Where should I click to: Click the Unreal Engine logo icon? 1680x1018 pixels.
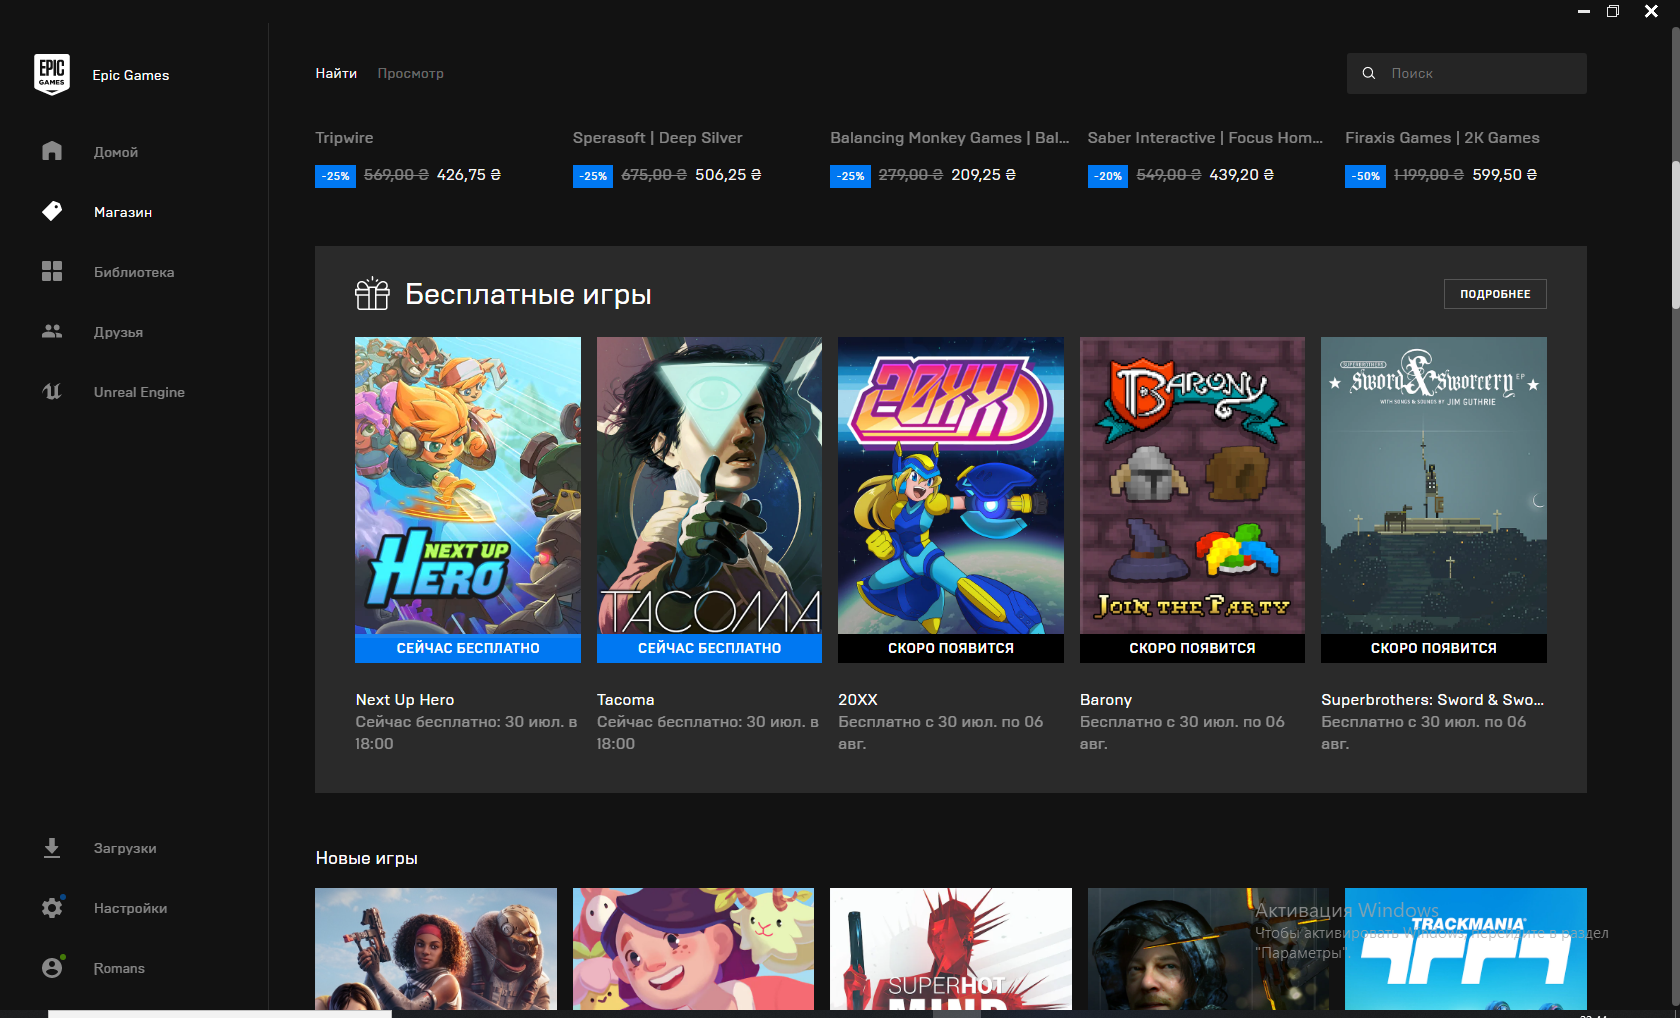[x=52, y=391]
